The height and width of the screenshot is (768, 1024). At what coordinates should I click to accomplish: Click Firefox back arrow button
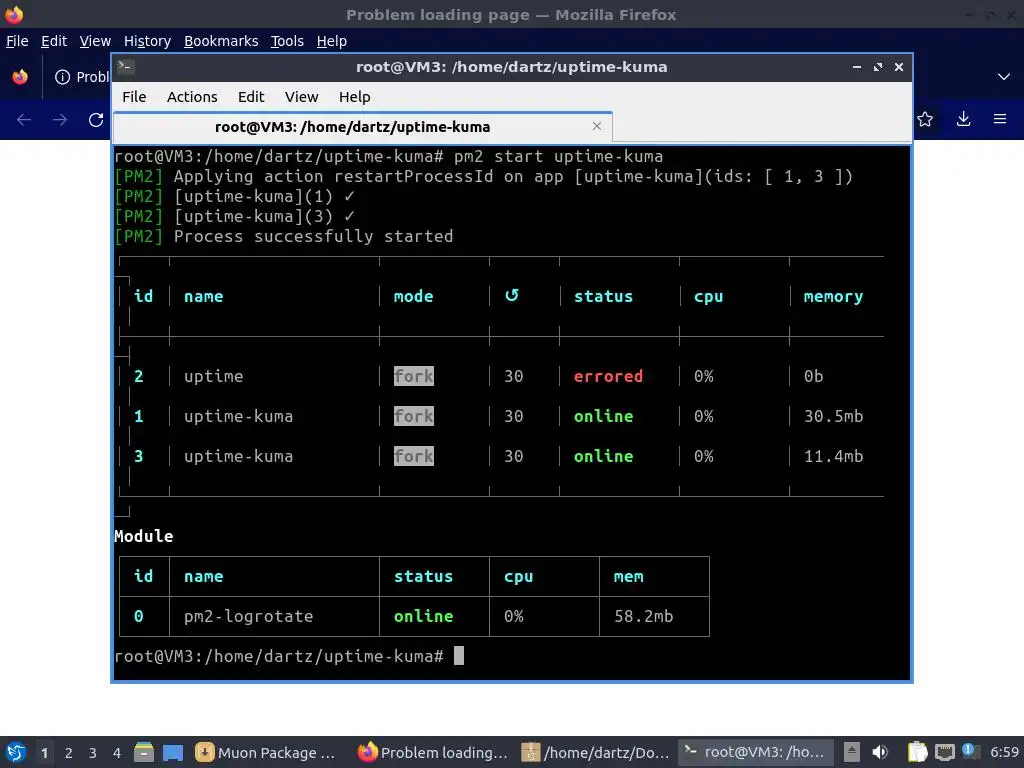coord(24,120)
